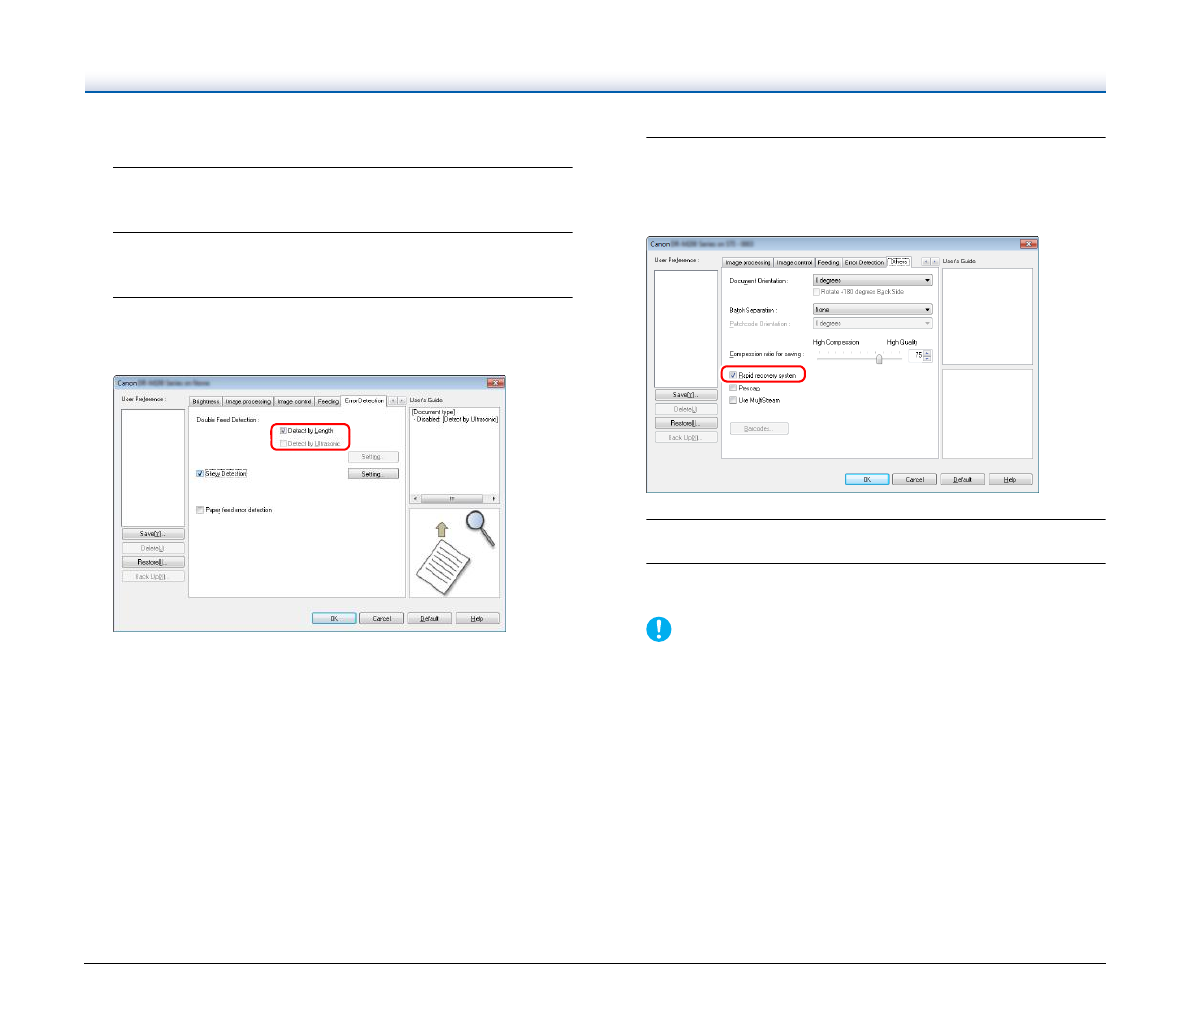Toggle the Detect by Length checkbox
This screenshot has width=1190, height=1020.
click(x=284, y=431)
